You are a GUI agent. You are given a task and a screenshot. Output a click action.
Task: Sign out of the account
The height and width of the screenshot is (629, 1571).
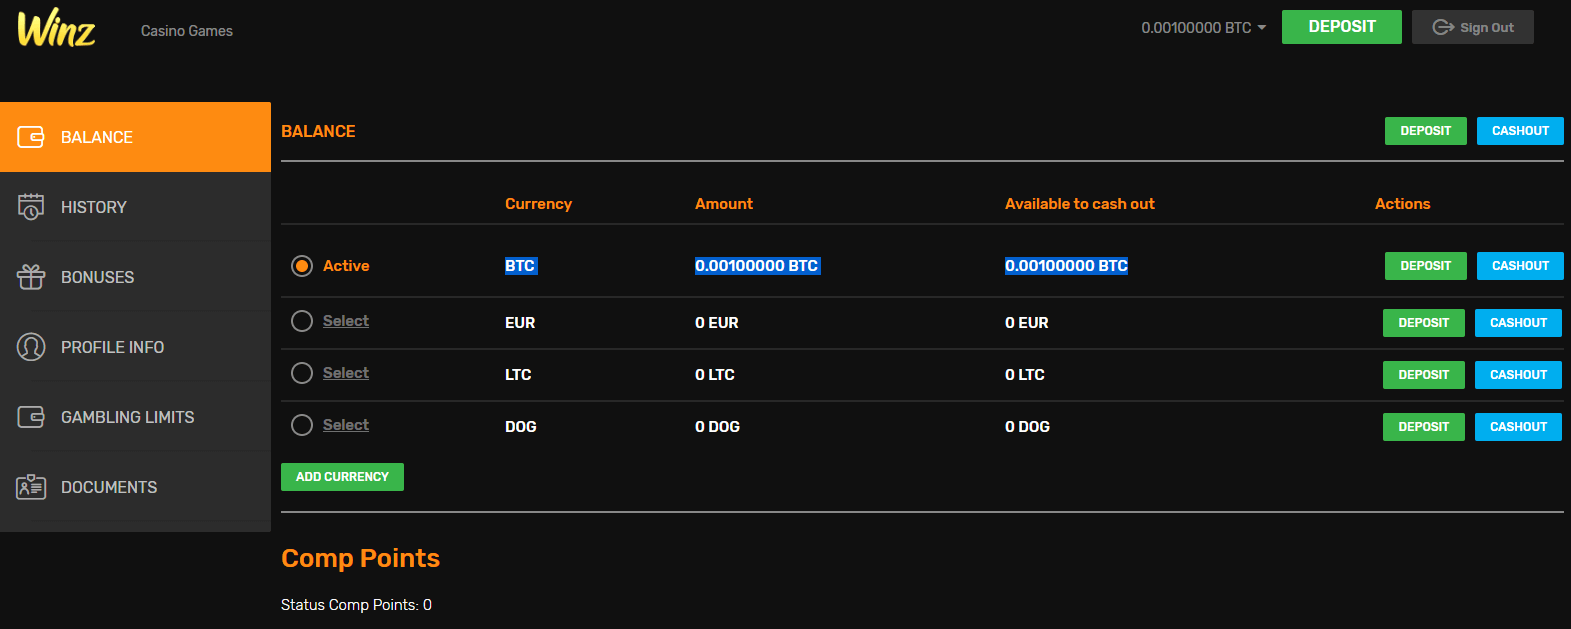(x=1473, y=27)
